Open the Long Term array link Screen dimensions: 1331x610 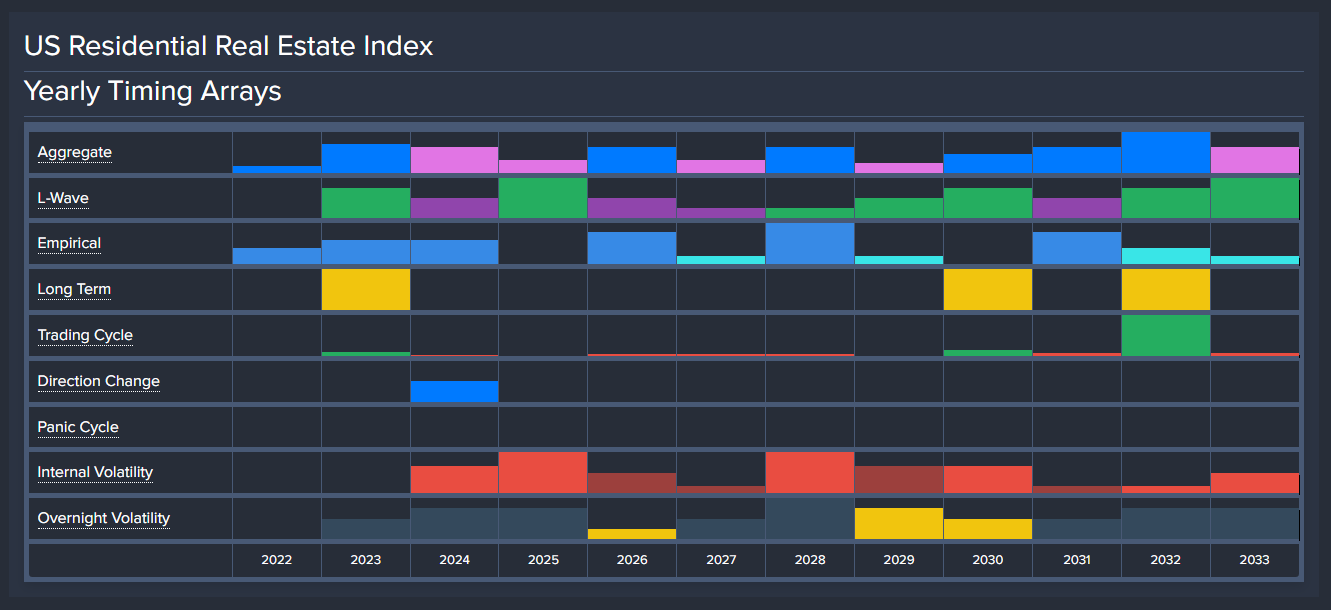(74, 289)
